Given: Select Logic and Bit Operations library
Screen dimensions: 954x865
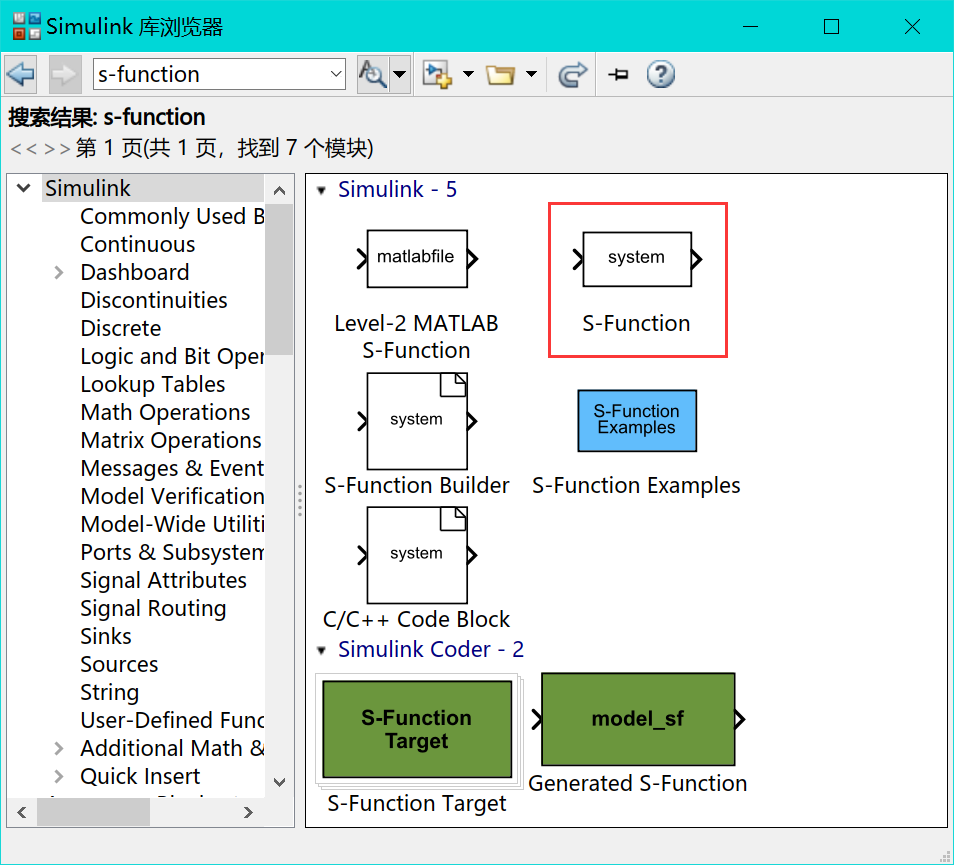Looking at the screenshot, I should point(172,356).
